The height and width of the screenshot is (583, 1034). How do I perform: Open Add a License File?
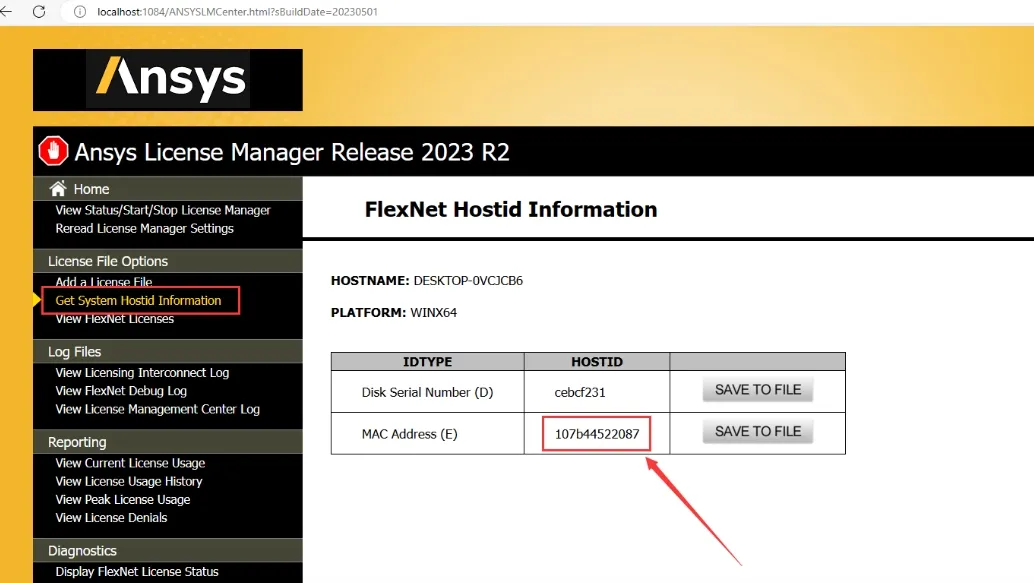click(x=104, y=282)
